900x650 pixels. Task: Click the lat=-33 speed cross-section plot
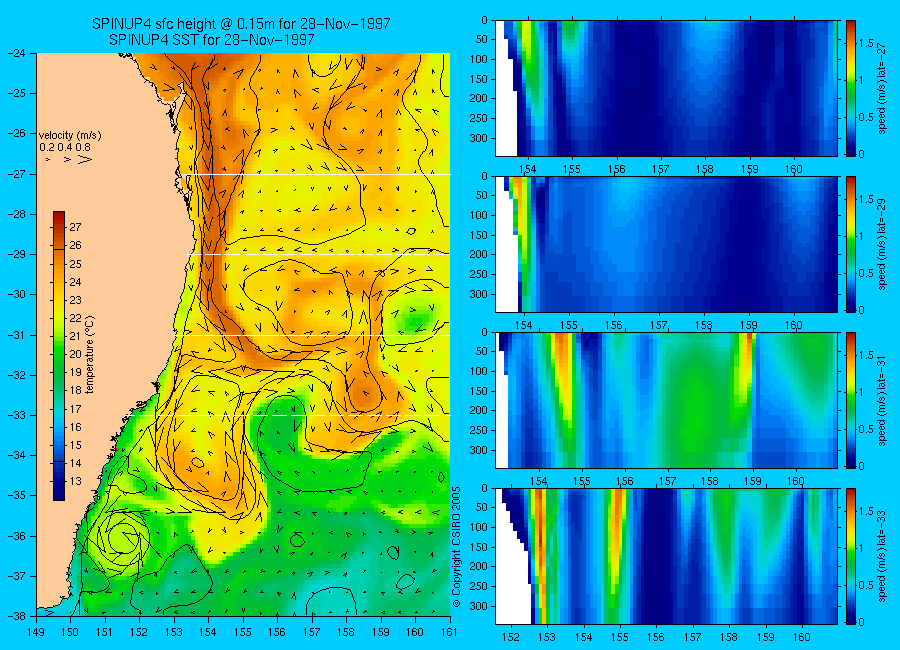click(x=666, y=556)
